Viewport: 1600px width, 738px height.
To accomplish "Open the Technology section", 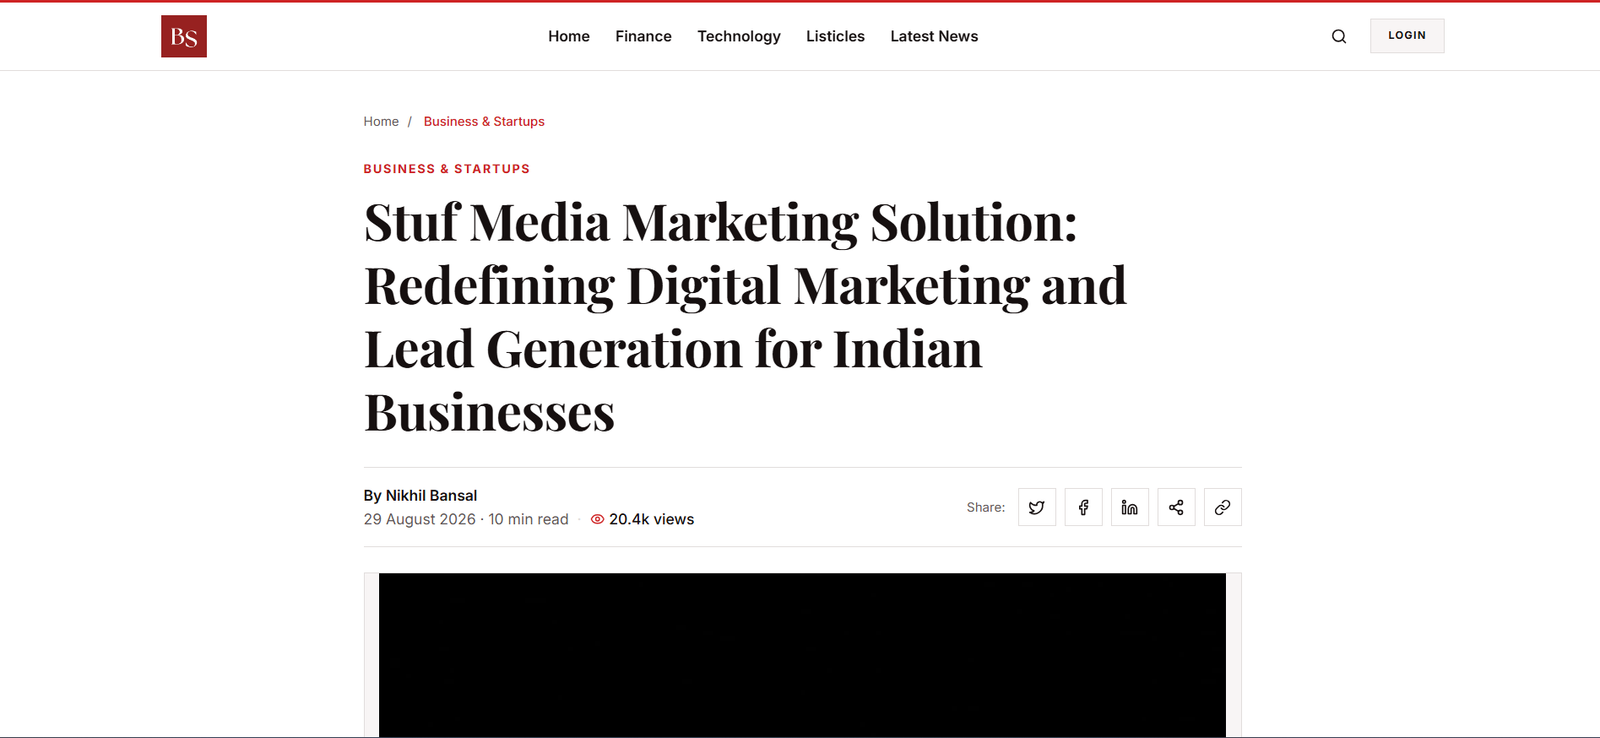I will [739, 36].
